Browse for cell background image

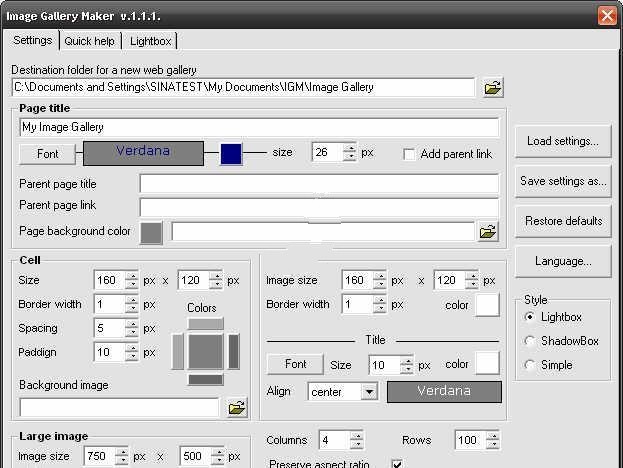(237, 408)
